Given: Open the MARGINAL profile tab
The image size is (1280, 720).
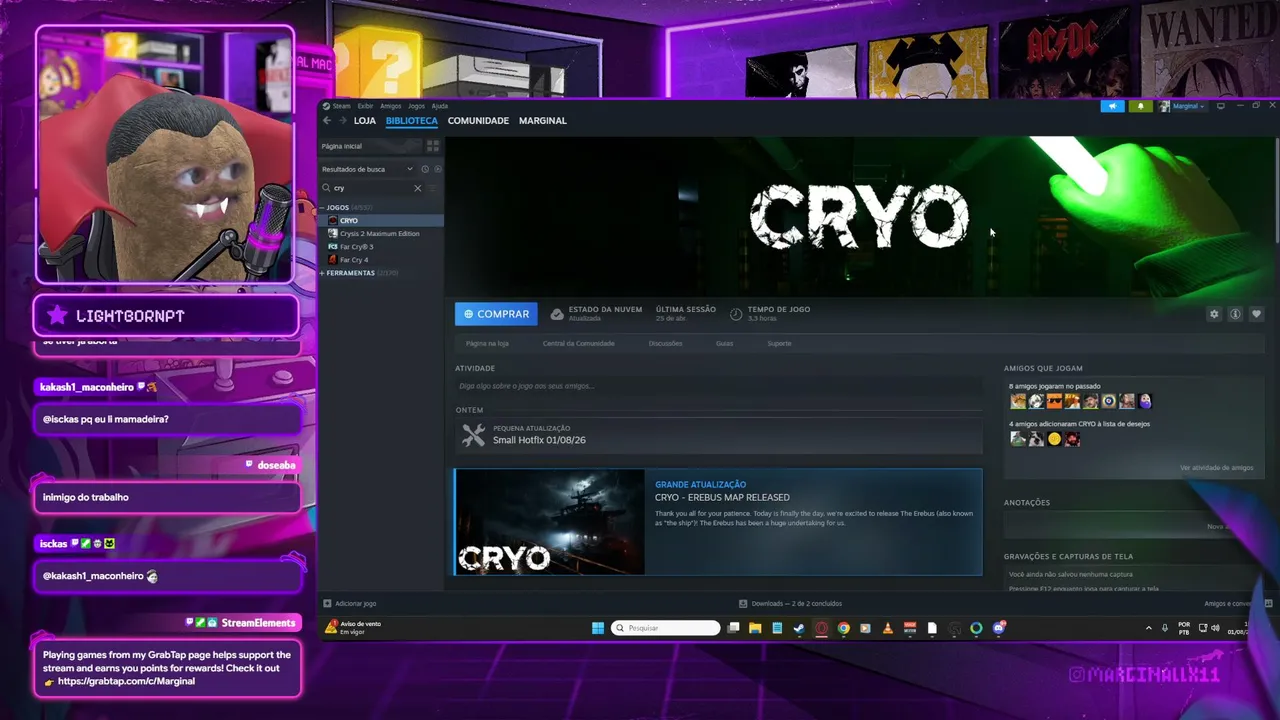Looking at the screenshot, I should click(x=543, y=121).
